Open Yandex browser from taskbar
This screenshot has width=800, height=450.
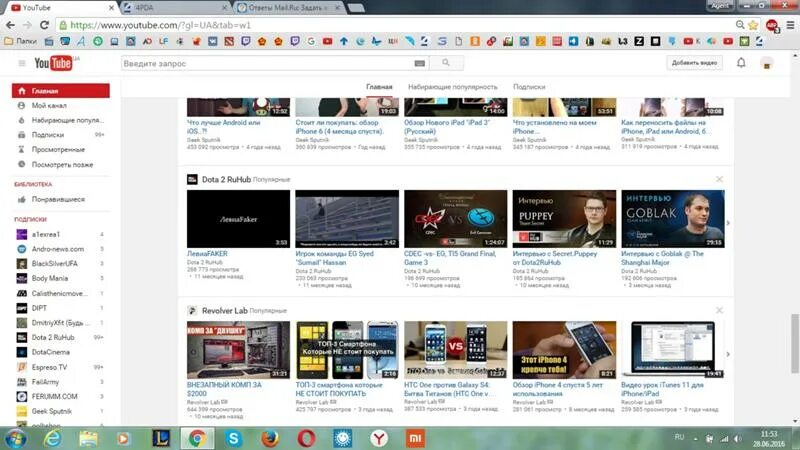coord(379,438)
